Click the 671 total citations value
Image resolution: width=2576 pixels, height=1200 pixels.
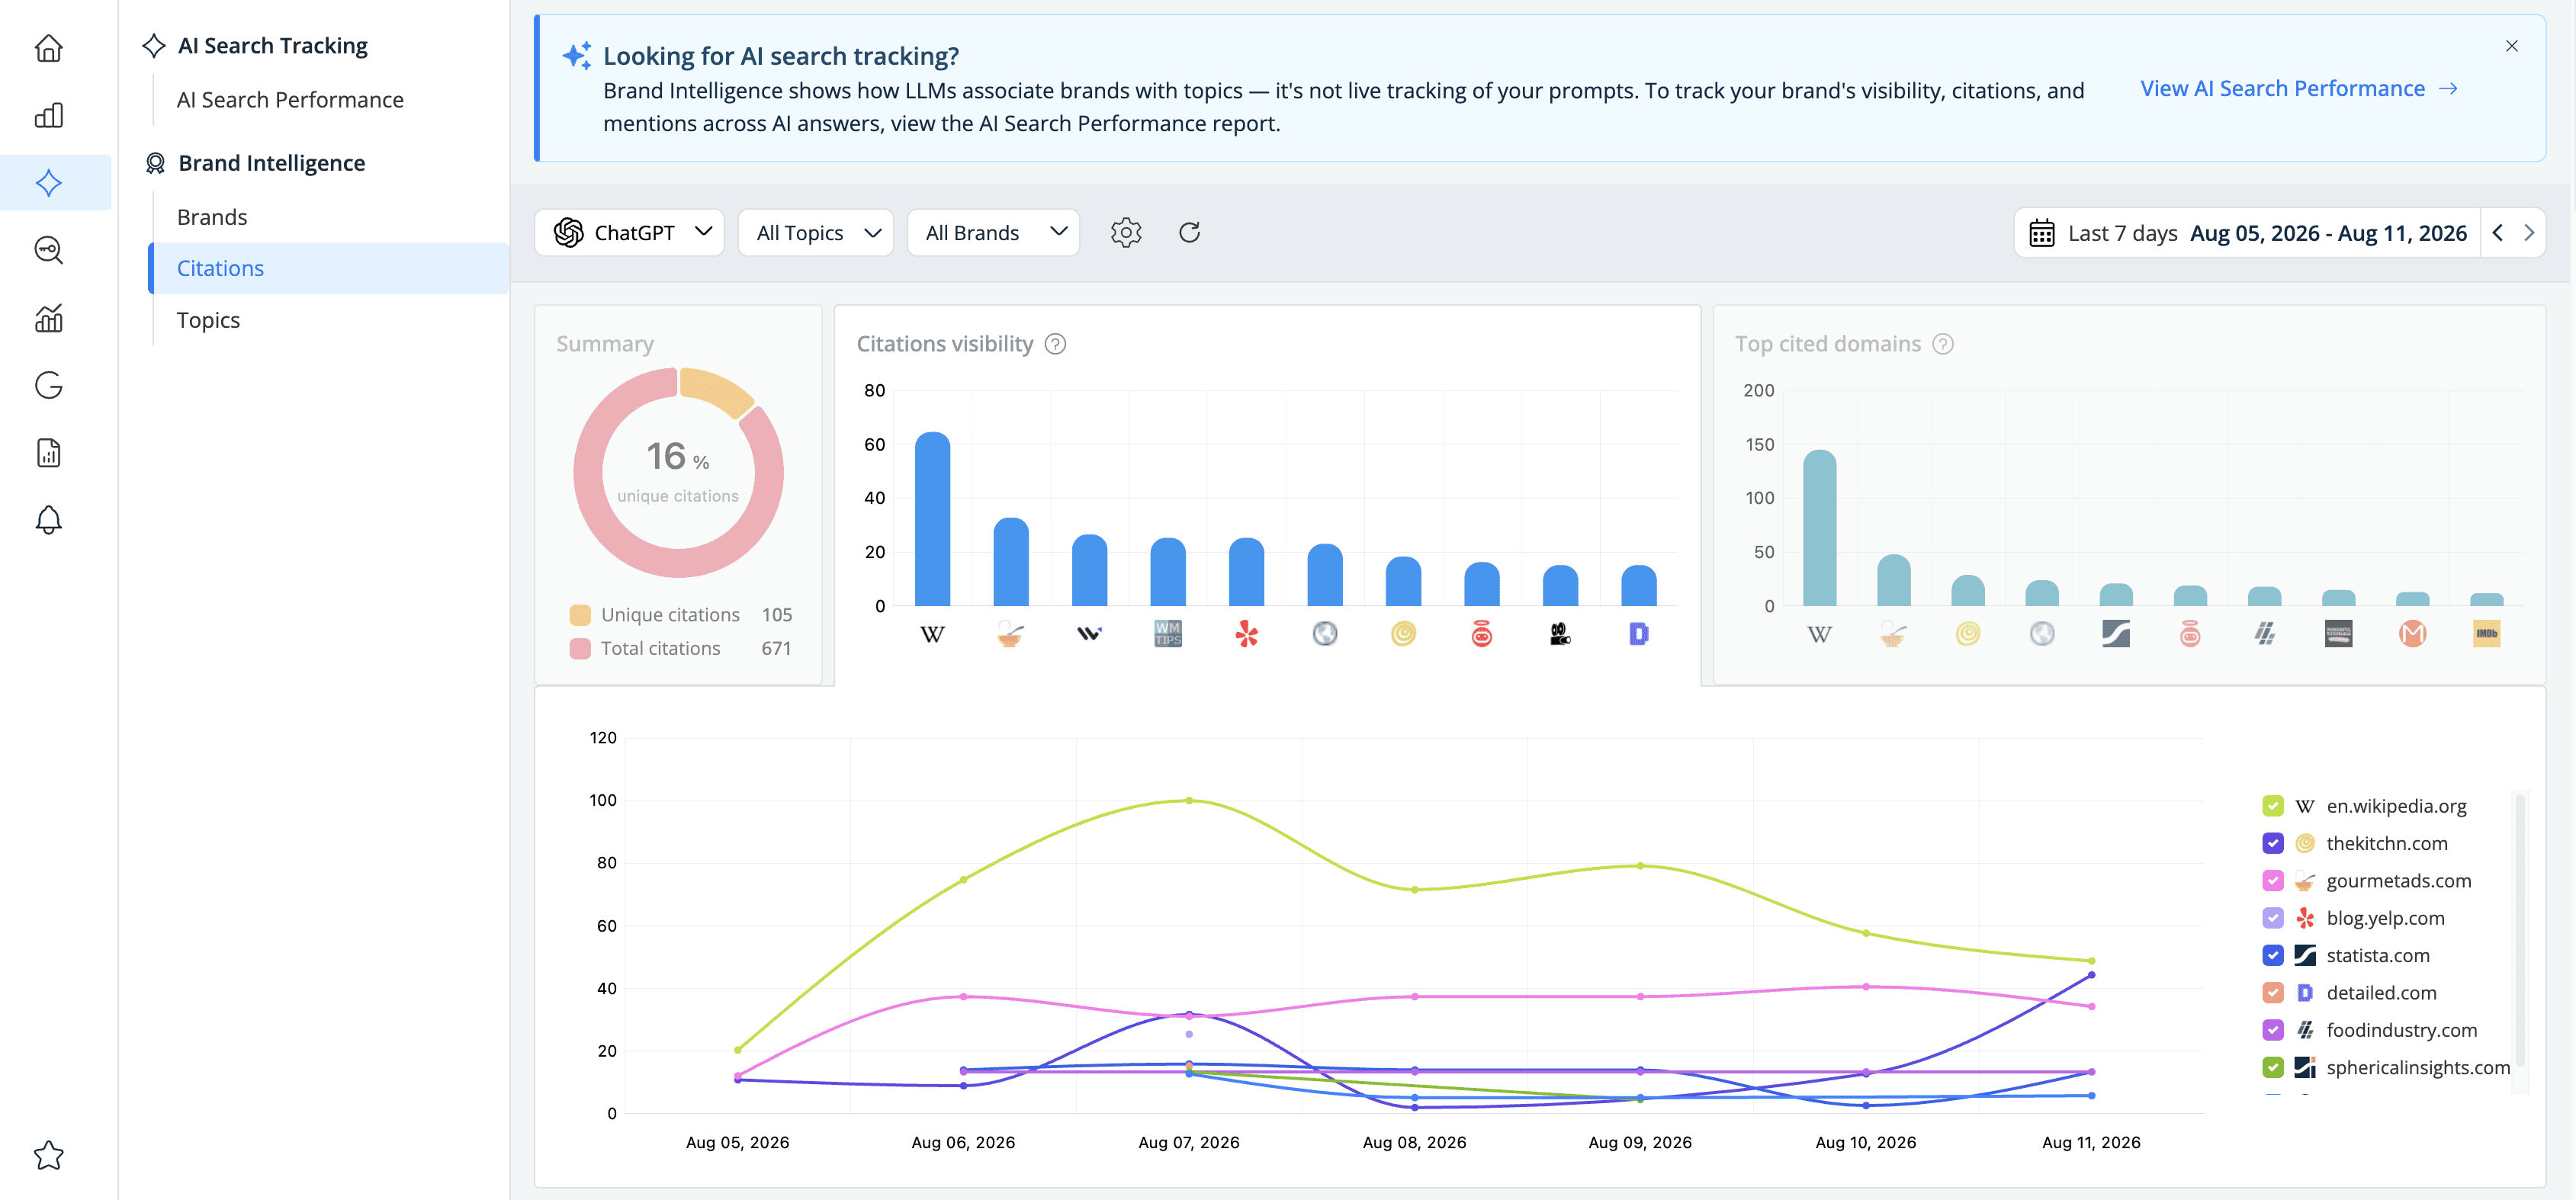pyautogui.click(x=776, y=649)
